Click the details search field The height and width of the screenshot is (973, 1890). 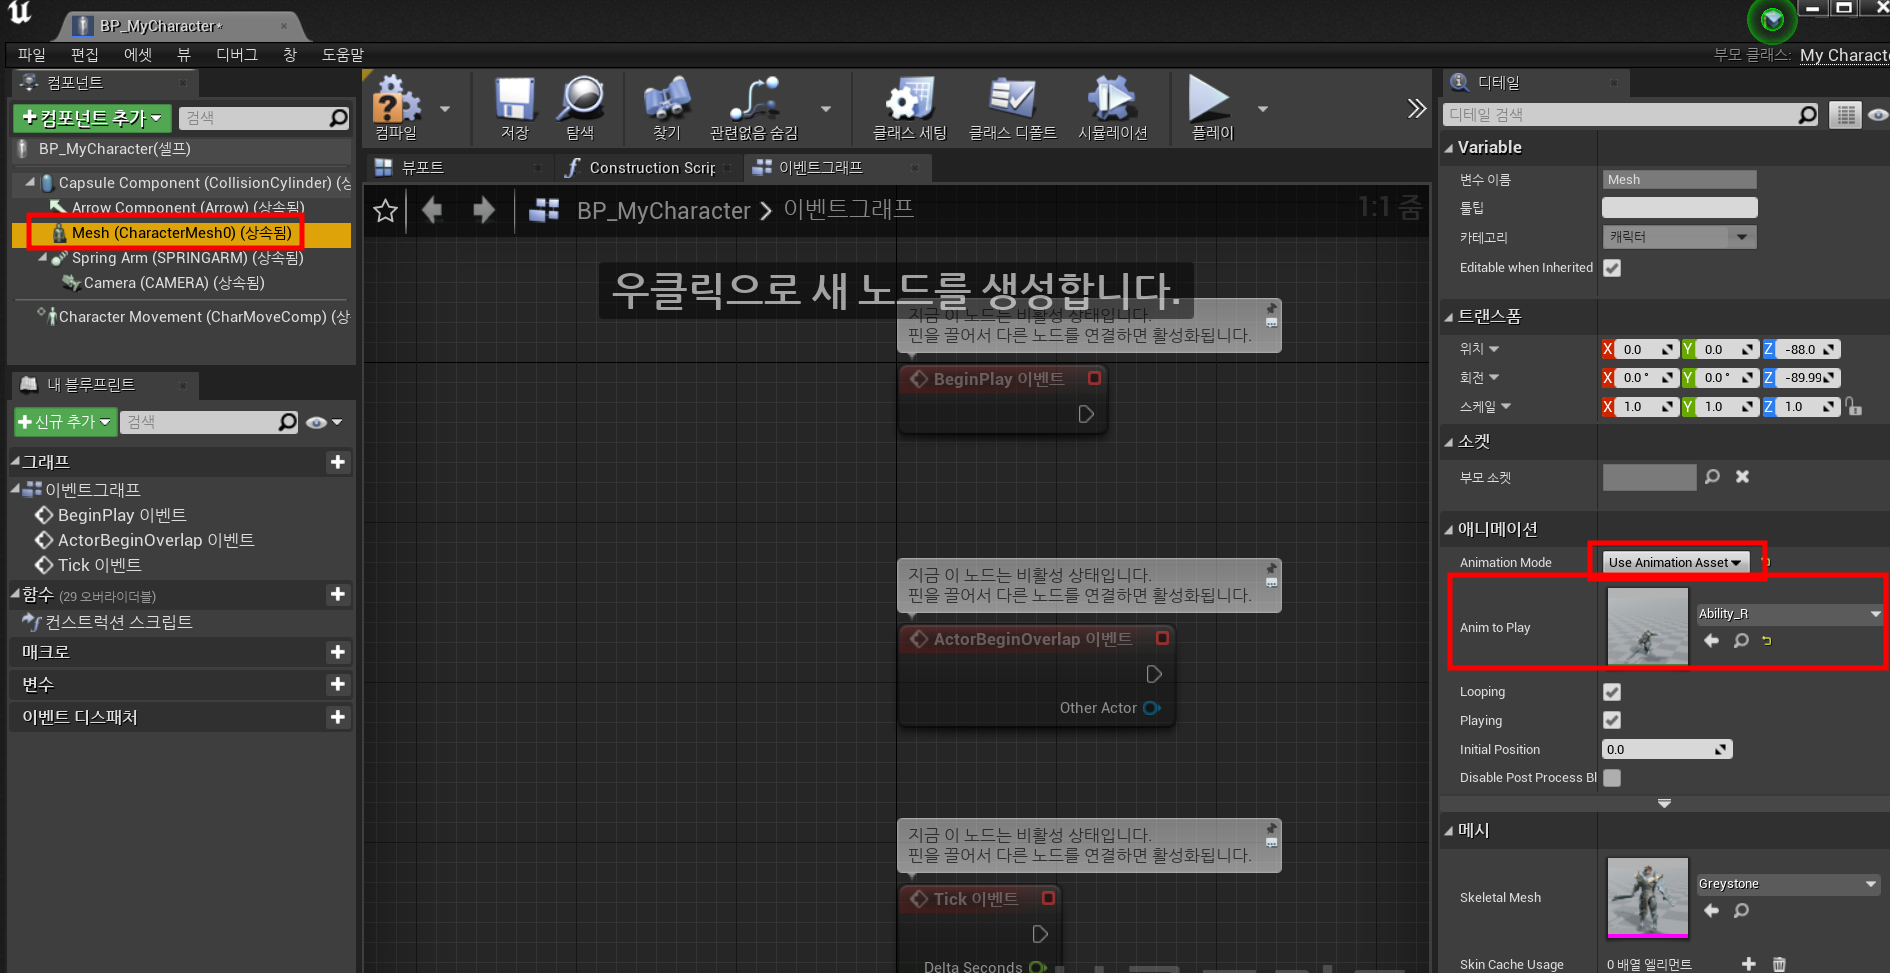[1630, 115]
